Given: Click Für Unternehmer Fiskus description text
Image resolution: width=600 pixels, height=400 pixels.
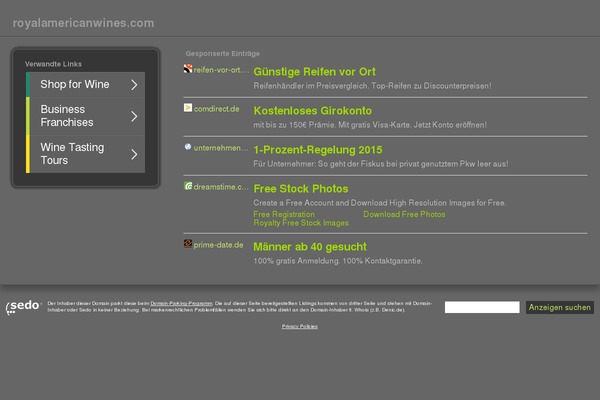Looking at the screenshot, I should pos(381,164).
